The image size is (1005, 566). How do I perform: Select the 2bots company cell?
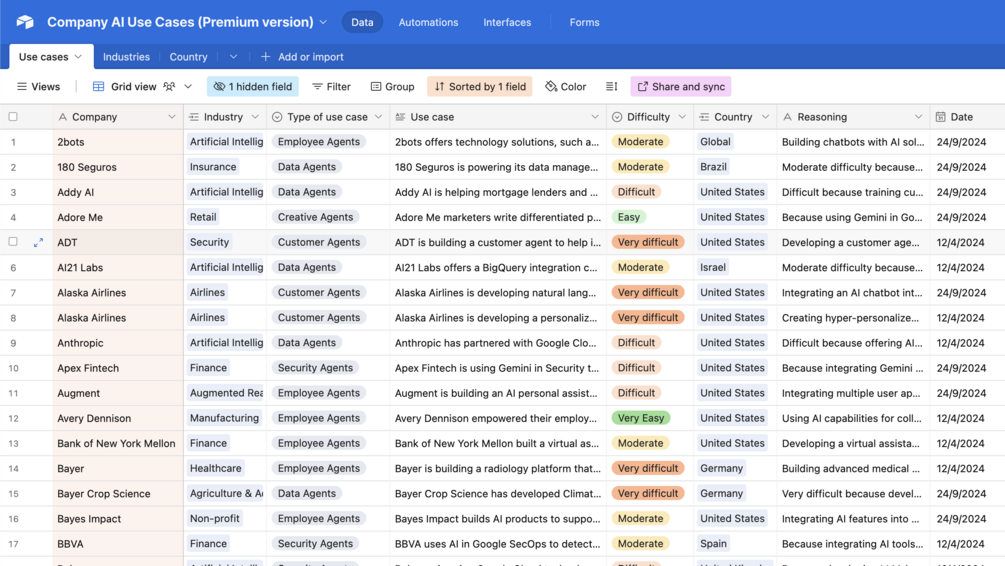click(x=118, y=142)
